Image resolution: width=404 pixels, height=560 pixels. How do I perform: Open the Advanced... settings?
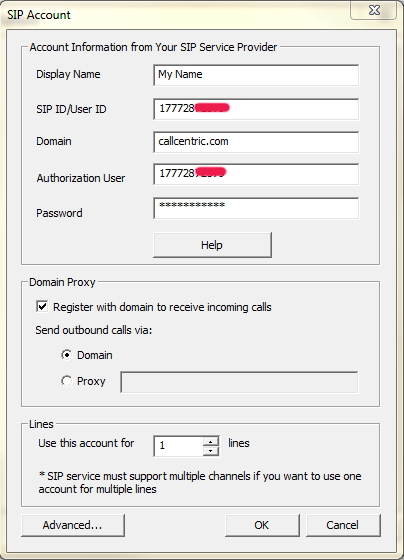click(73, 525)
